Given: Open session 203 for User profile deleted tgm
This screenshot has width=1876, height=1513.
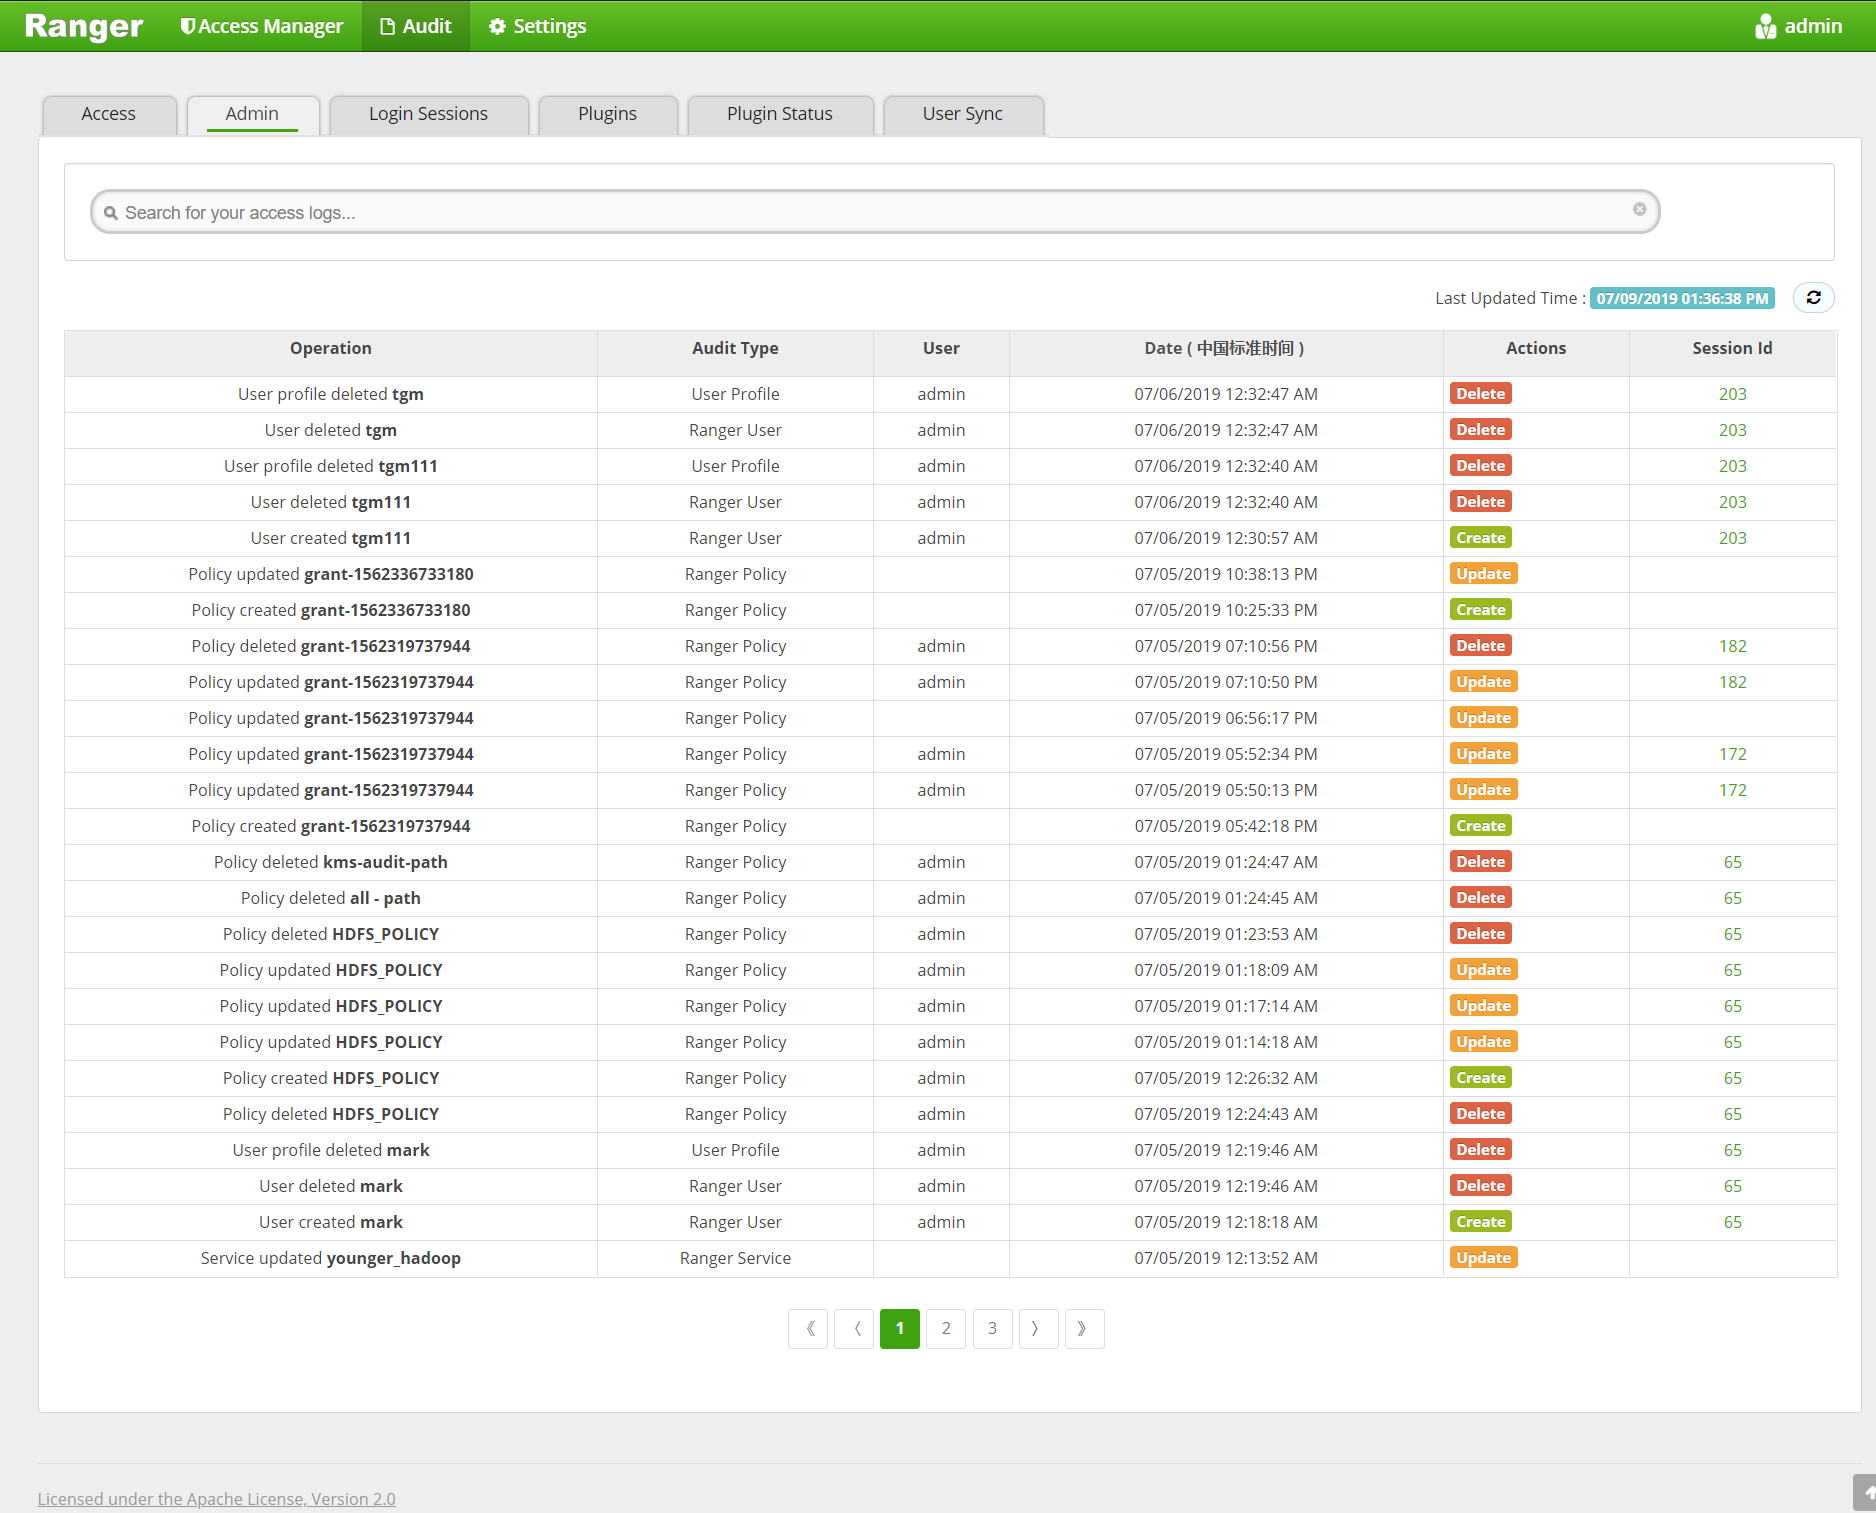Looking at the screenshot, I should (x=1732, y=394).
